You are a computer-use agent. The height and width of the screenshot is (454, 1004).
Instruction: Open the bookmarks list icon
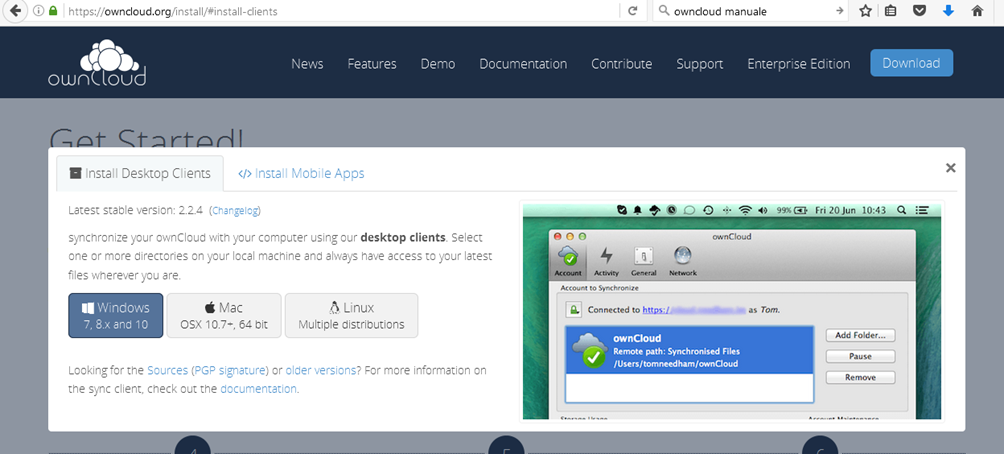[x=890, y=11]
